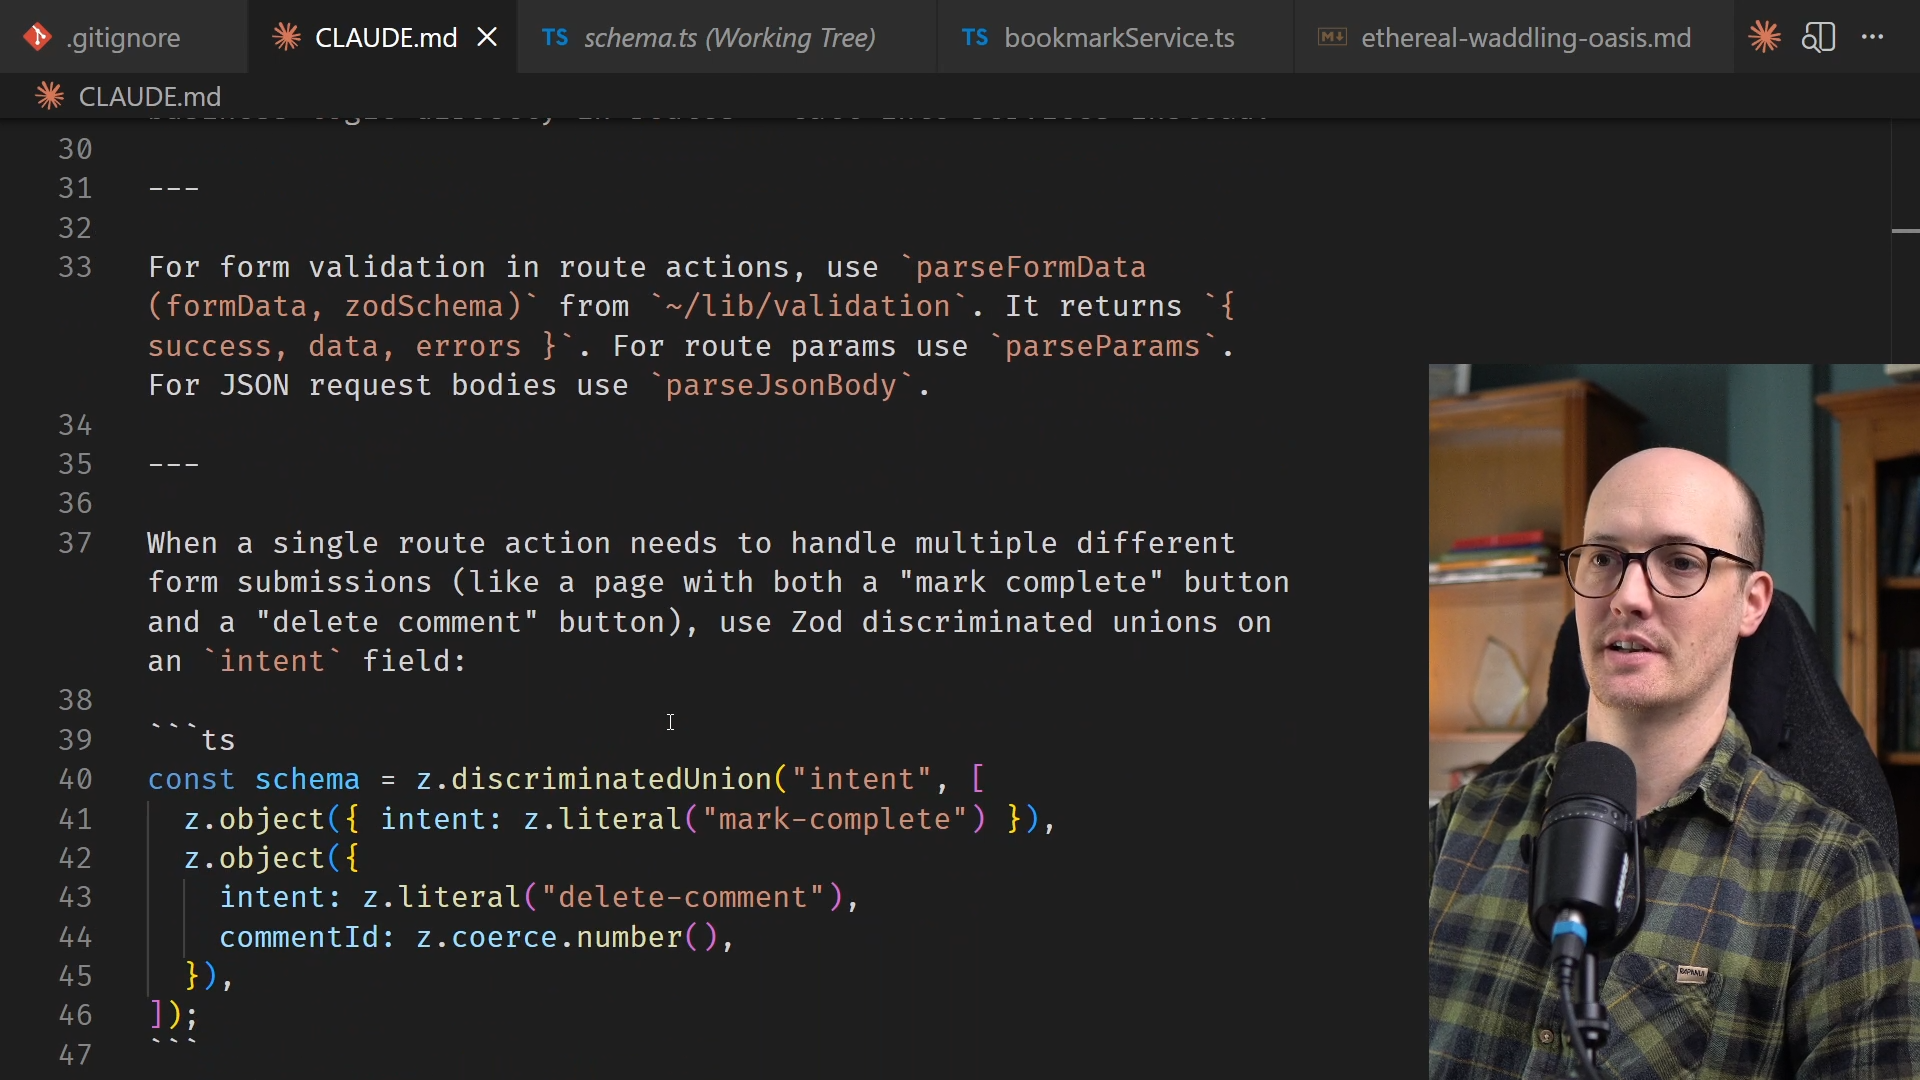Image resolution: width=1920 pixels, height=1080 pixels.
Task: Click commentId on line 44
Action: point(299,937)
